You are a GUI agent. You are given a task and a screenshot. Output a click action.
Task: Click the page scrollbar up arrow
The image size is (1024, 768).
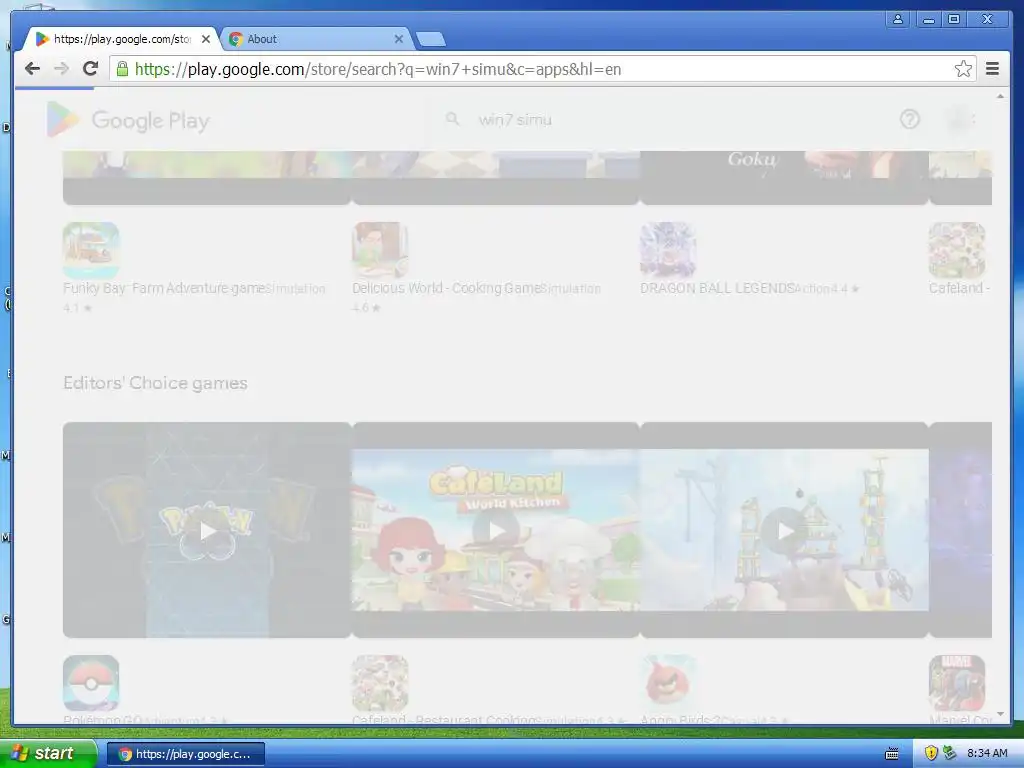[1000, 97]
